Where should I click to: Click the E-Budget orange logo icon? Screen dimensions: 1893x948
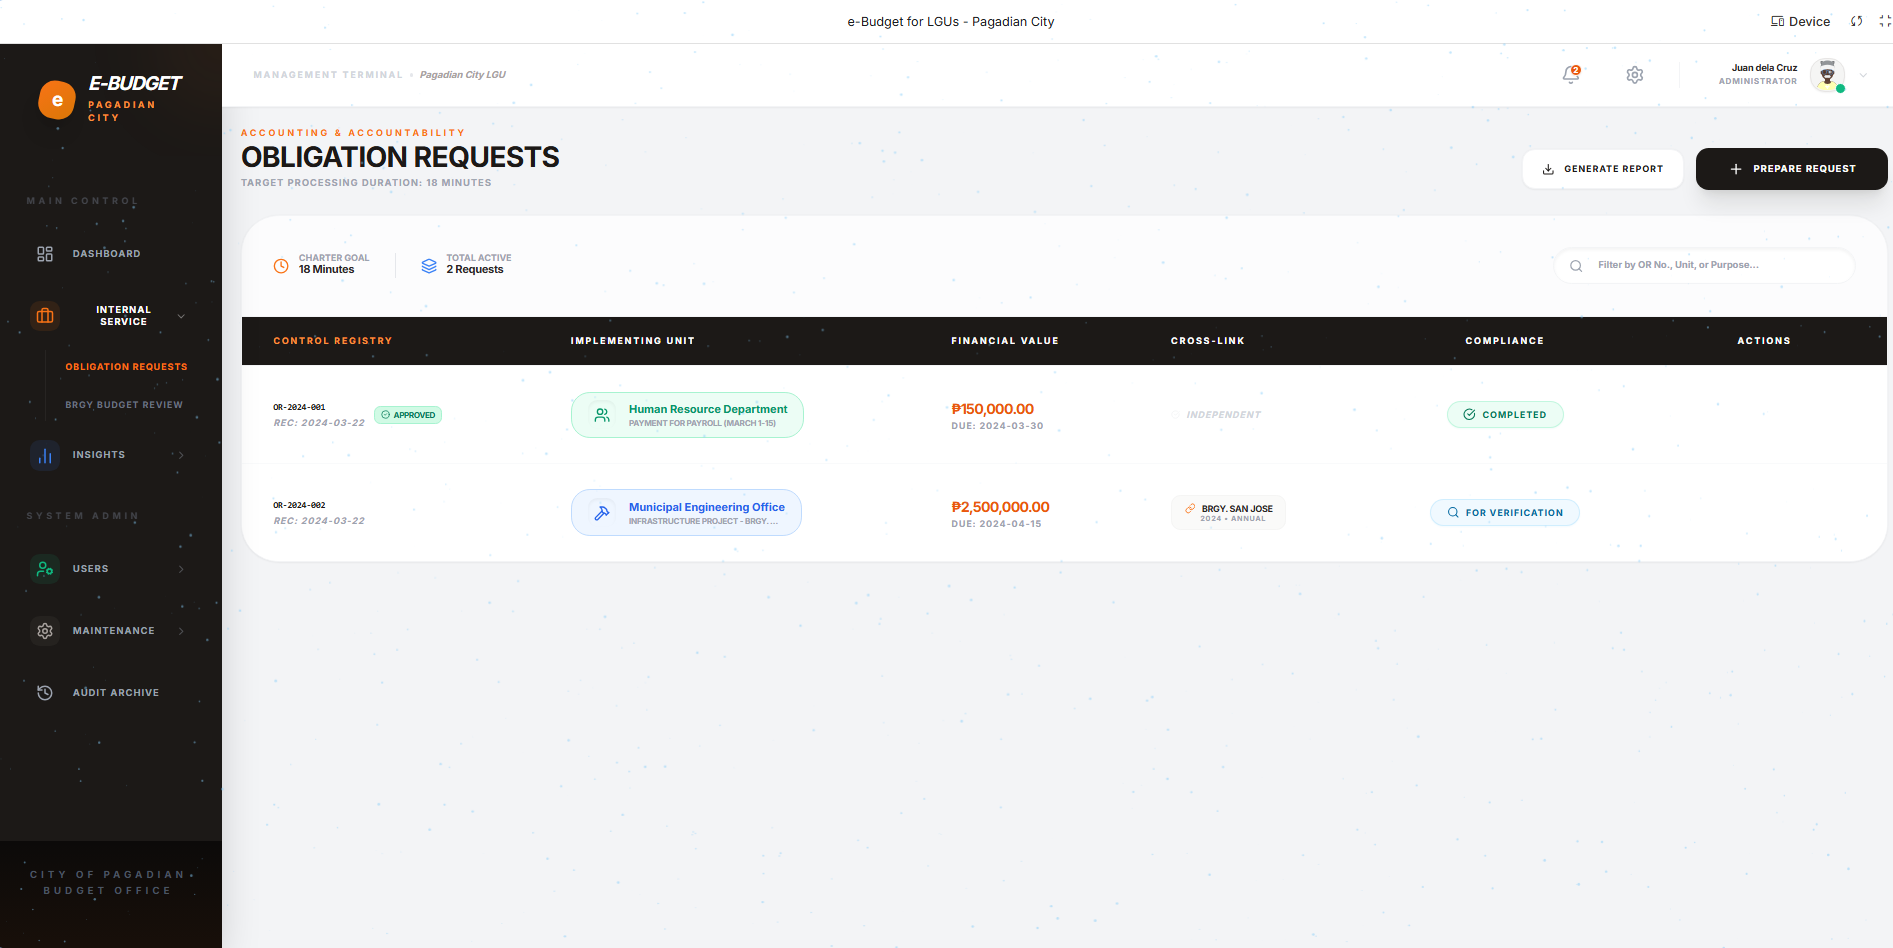click(57, 100)
